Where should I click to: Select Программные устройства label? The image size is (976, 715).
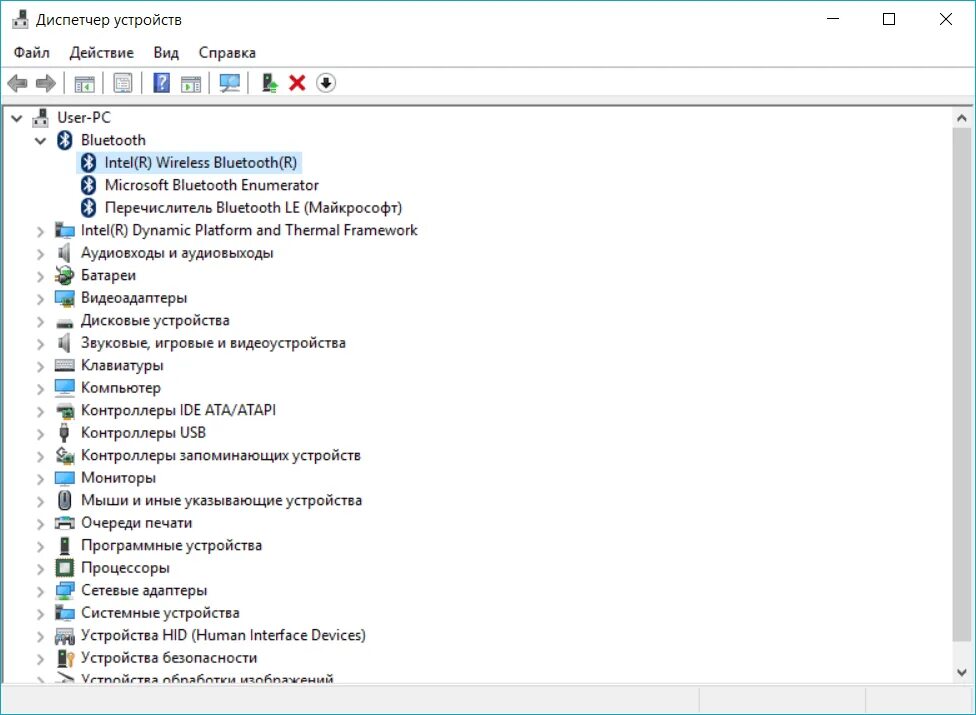[x=171, y=545]
